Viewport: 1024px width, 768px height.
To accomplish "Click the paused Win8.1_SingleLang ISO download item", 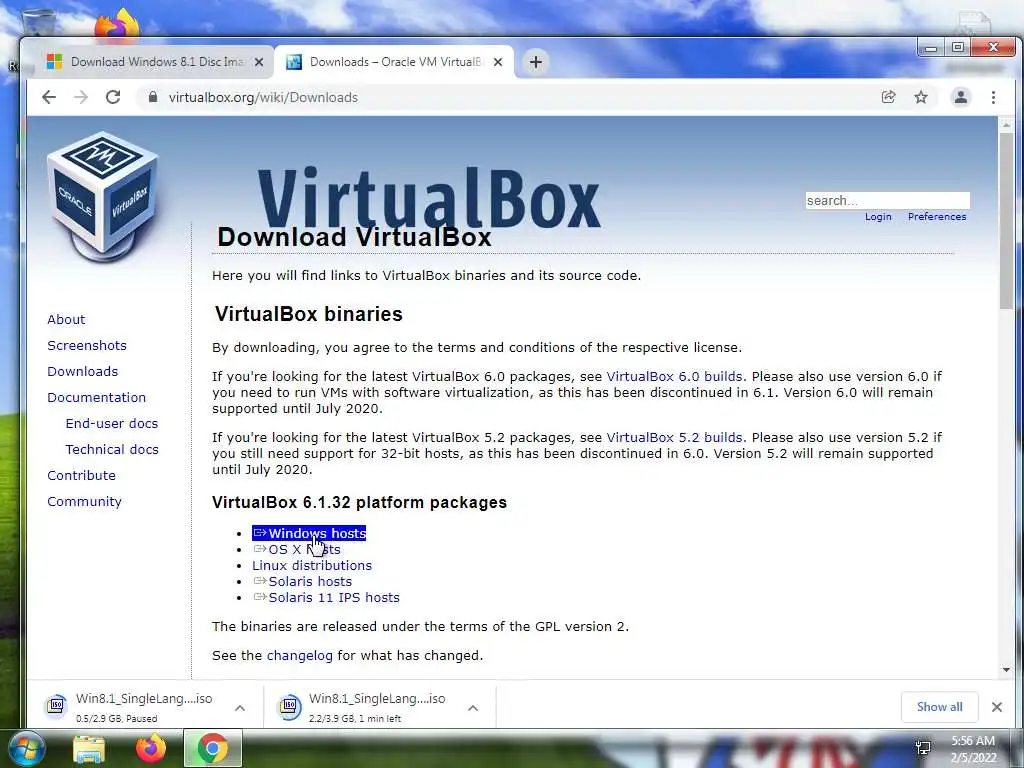I will click(x=145, y=707).
